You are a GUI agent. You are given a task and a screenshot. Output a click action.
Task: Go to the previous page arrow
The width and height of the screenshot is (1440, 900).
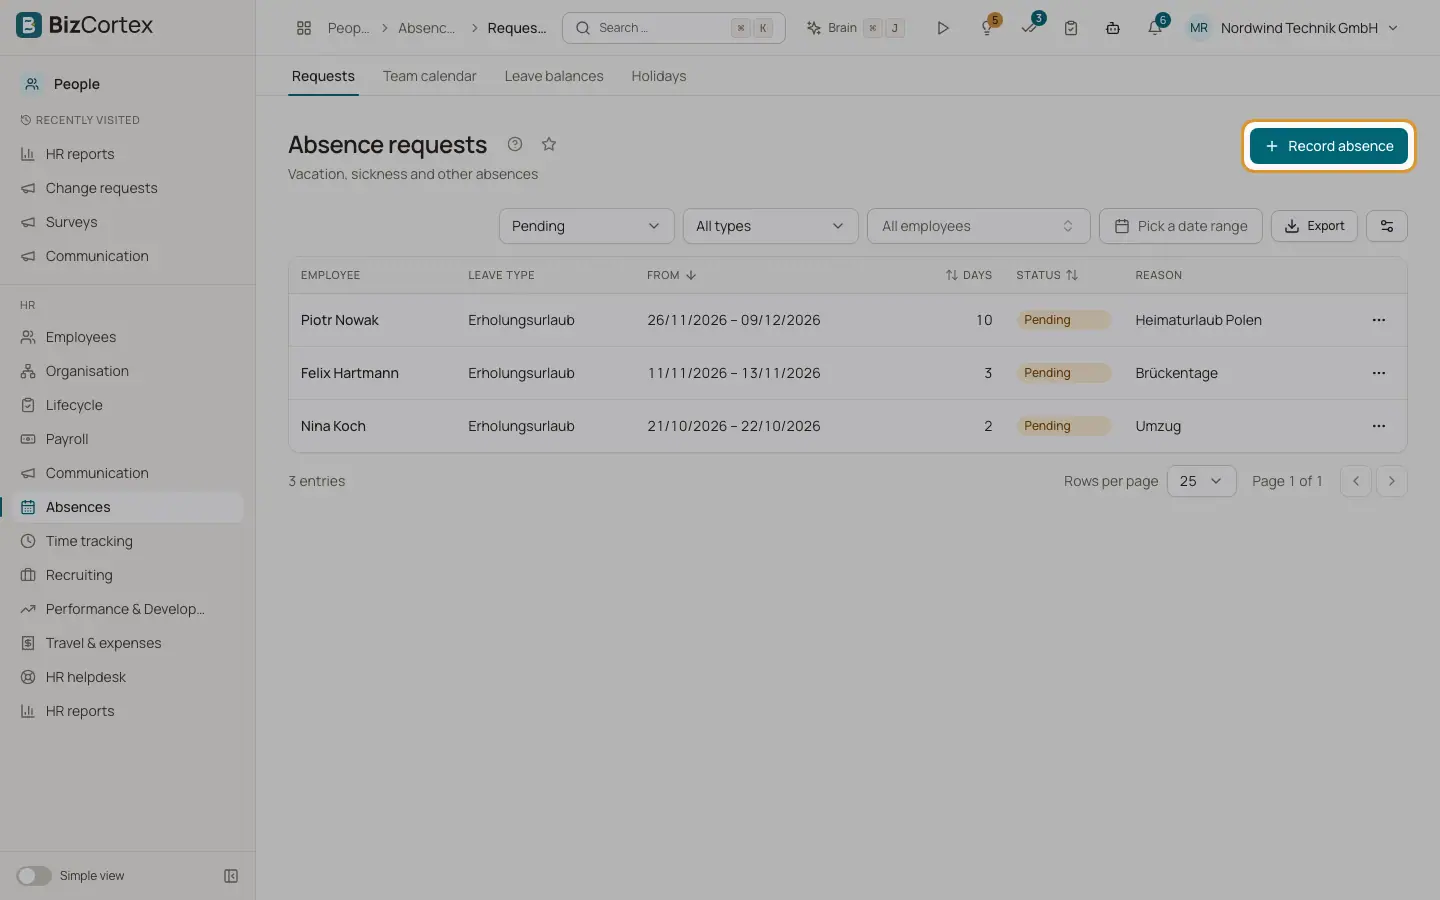click(x=1356, y=481)
